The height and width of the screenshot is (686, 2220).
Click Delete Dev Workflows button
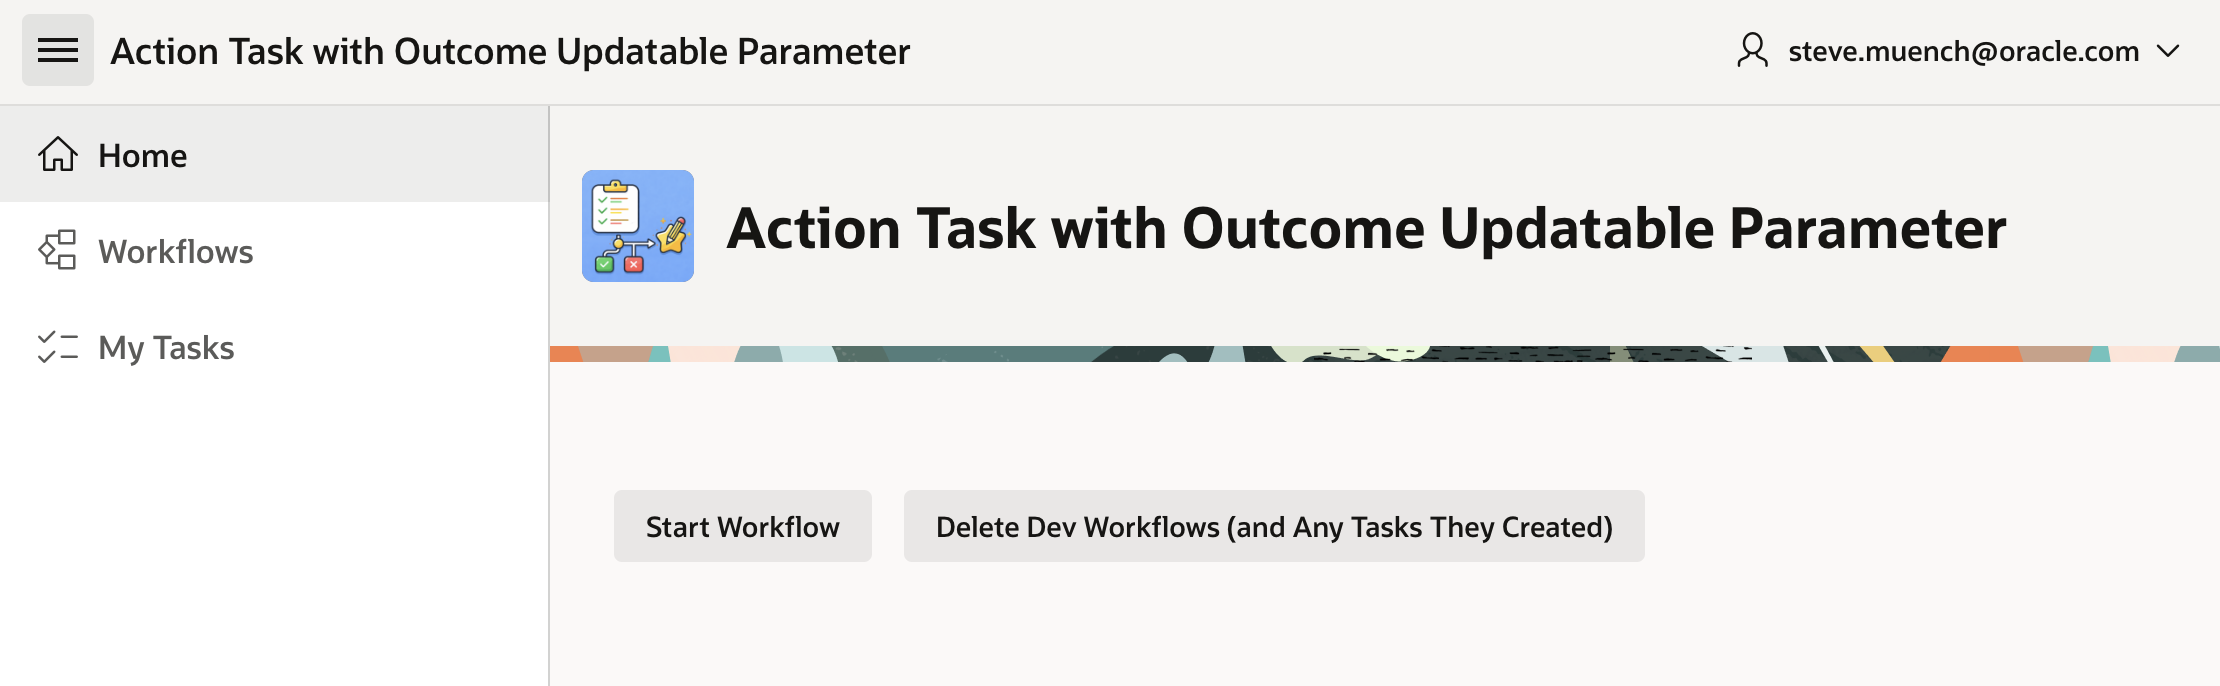pos(1273,526)
